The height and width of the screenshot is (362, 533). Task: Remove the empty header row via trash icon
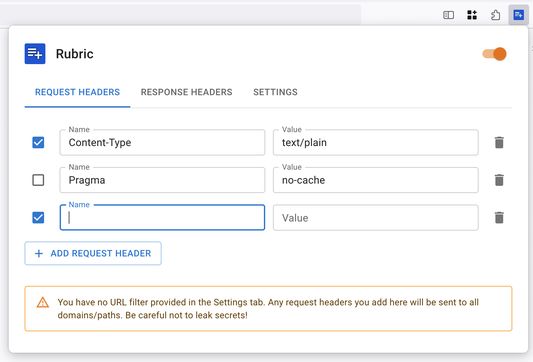pos(499,218)
